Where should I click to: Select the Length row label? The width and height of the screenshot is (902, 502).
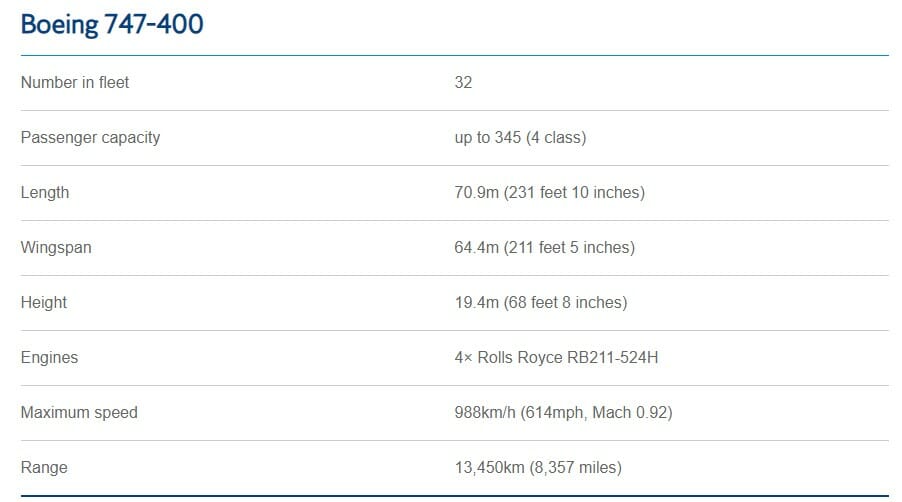[x=45, y=193]
